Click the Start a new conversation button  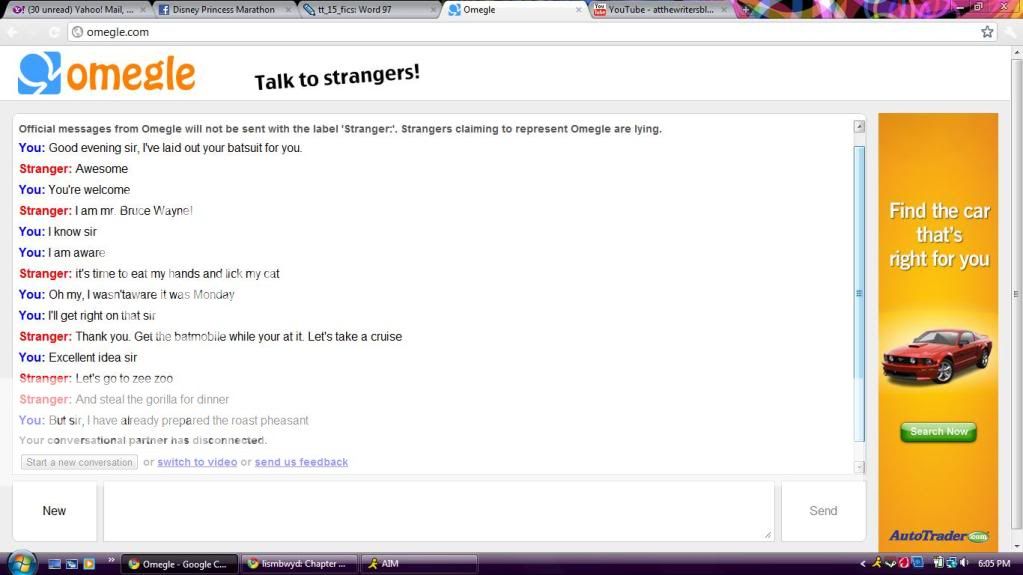coord(79,462)
